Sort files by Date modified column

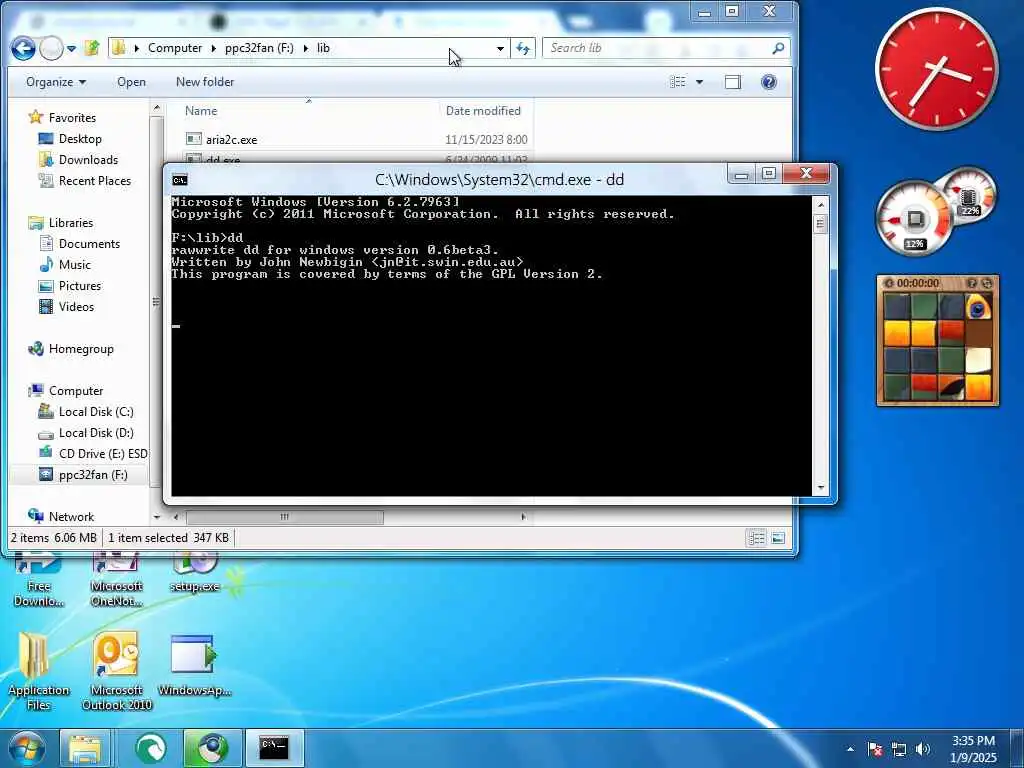click(x=483, y=111)
